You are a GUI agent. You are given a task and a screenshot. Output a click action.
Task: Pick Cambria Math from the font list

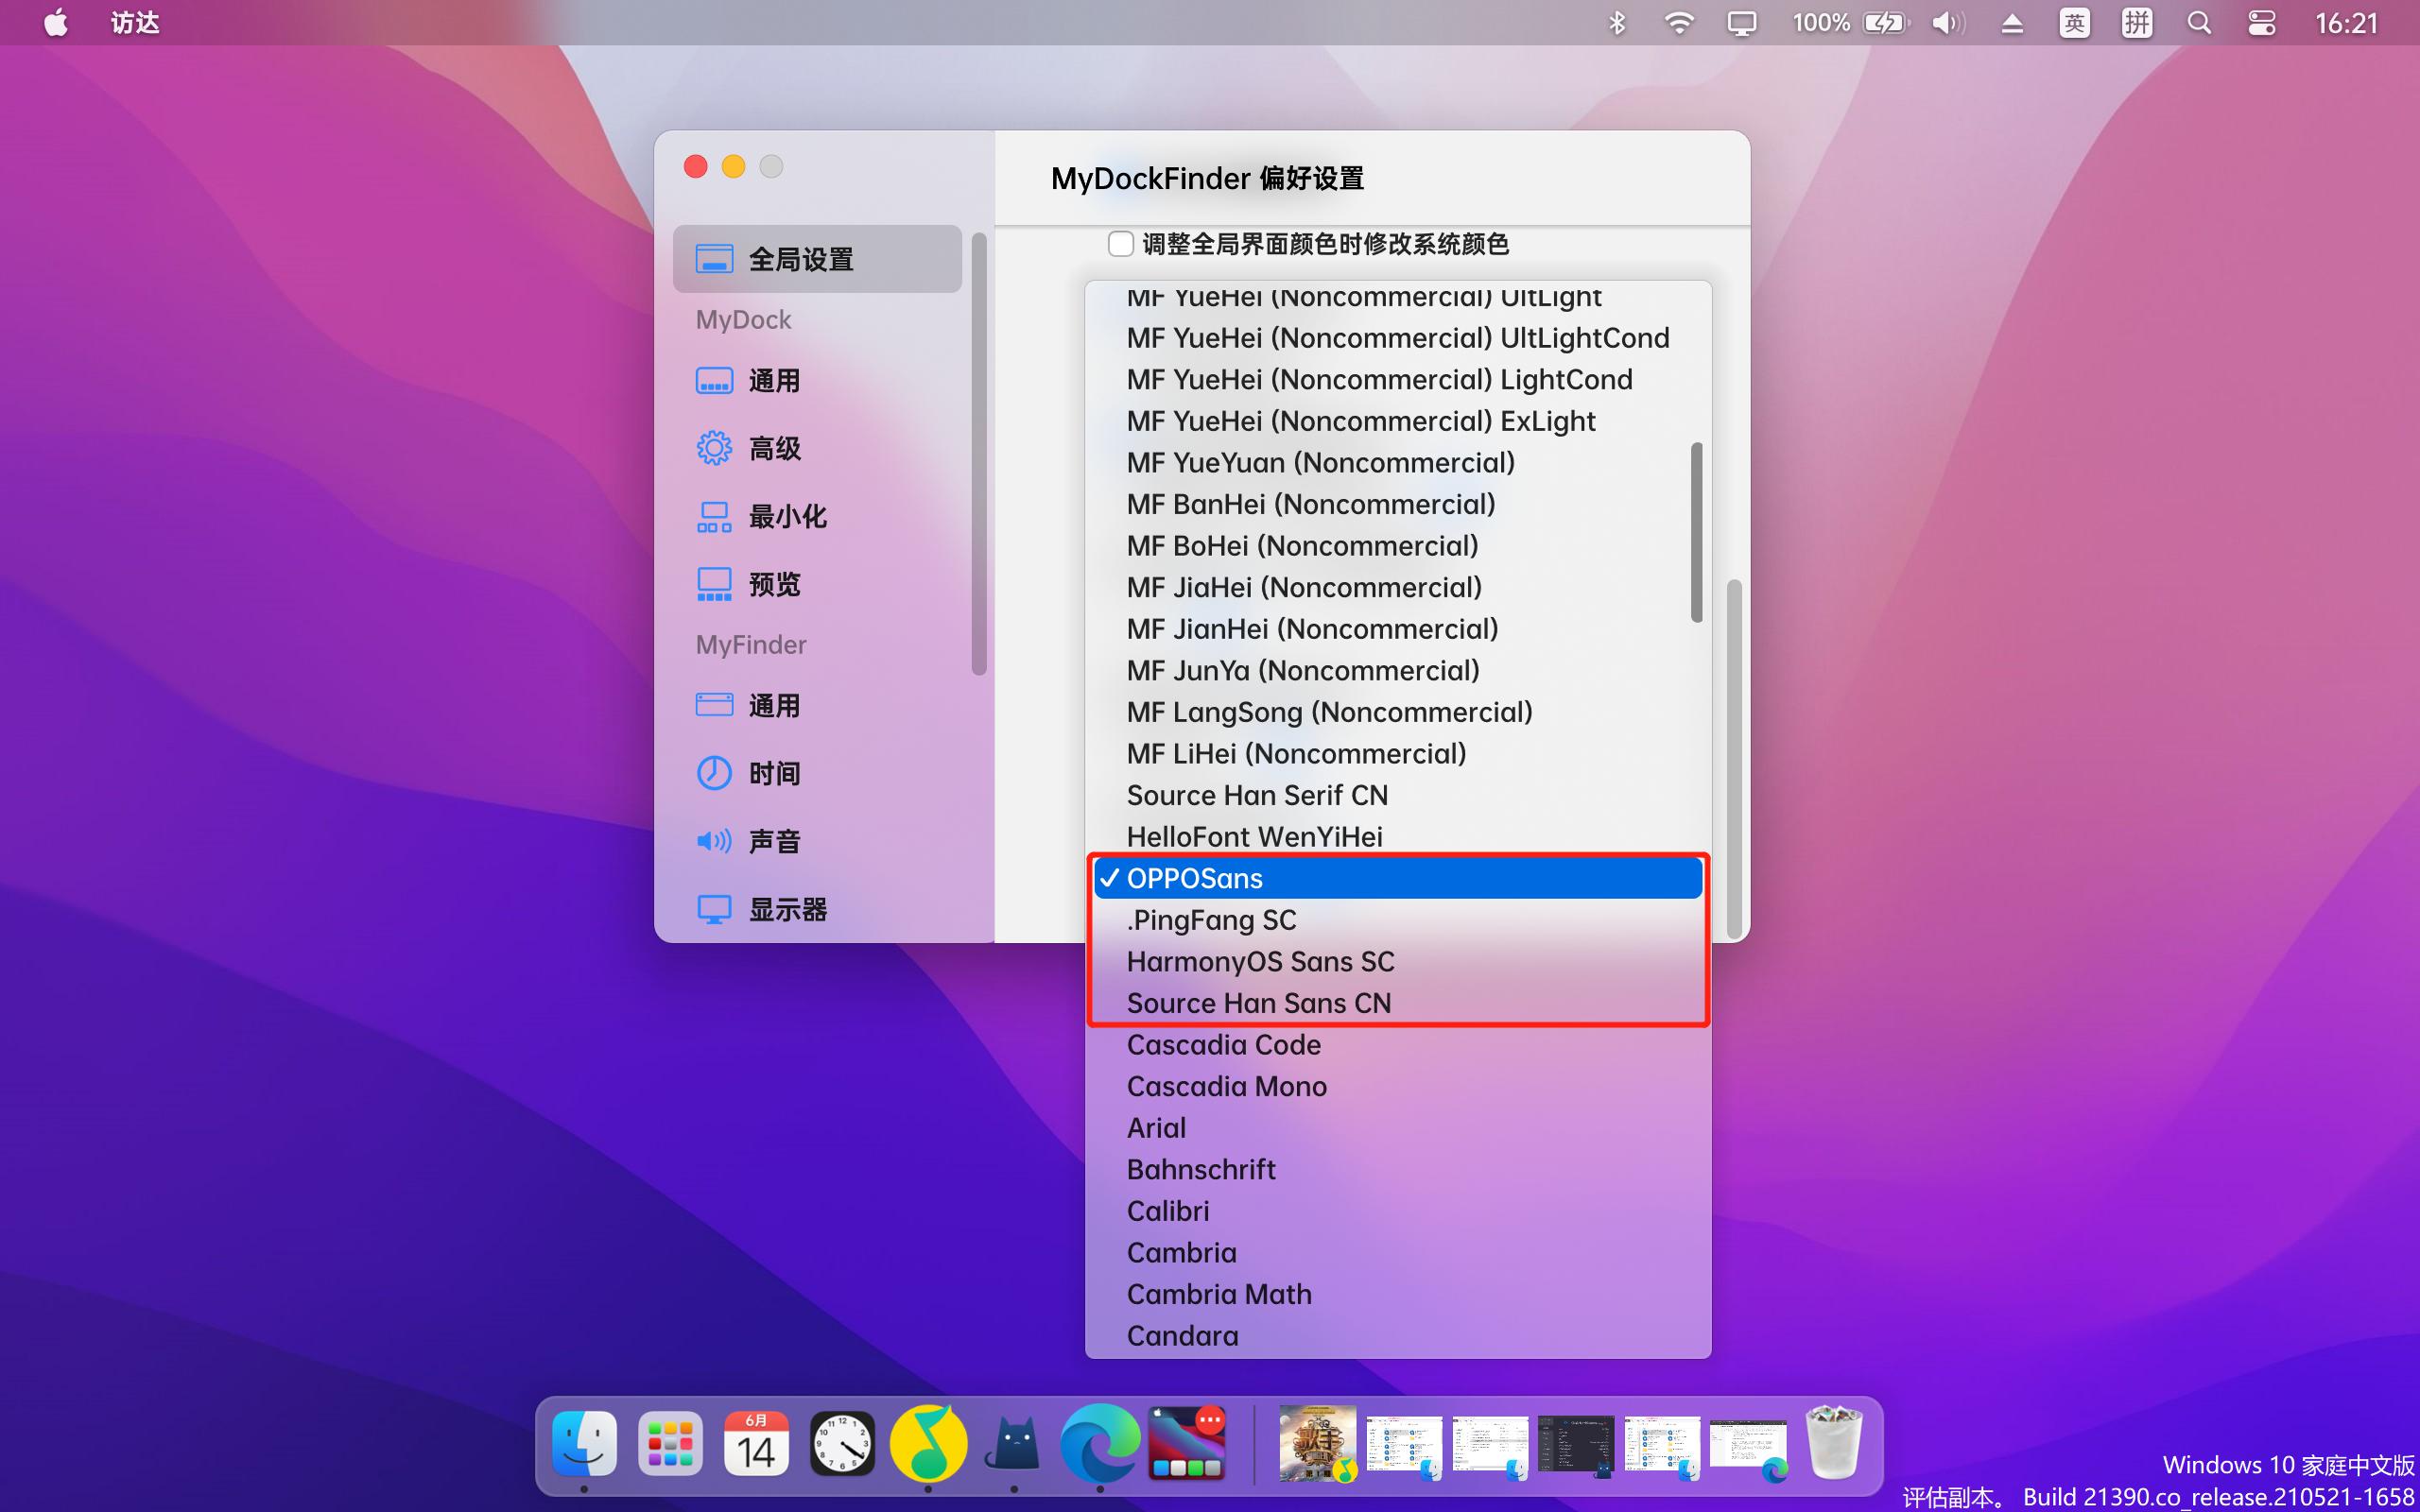(x=1219, y=1293)
